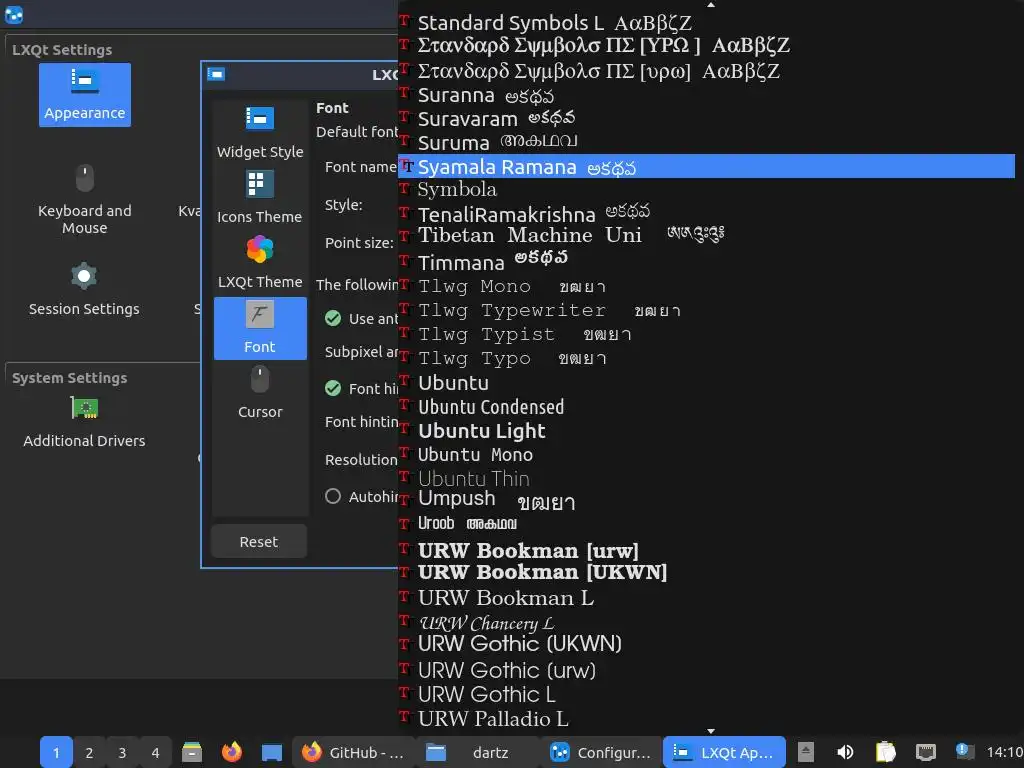Screen dimensions: 1024x768
Task: Choose URW Gothic (UKWN) font
Action: [x=706, y=645]
